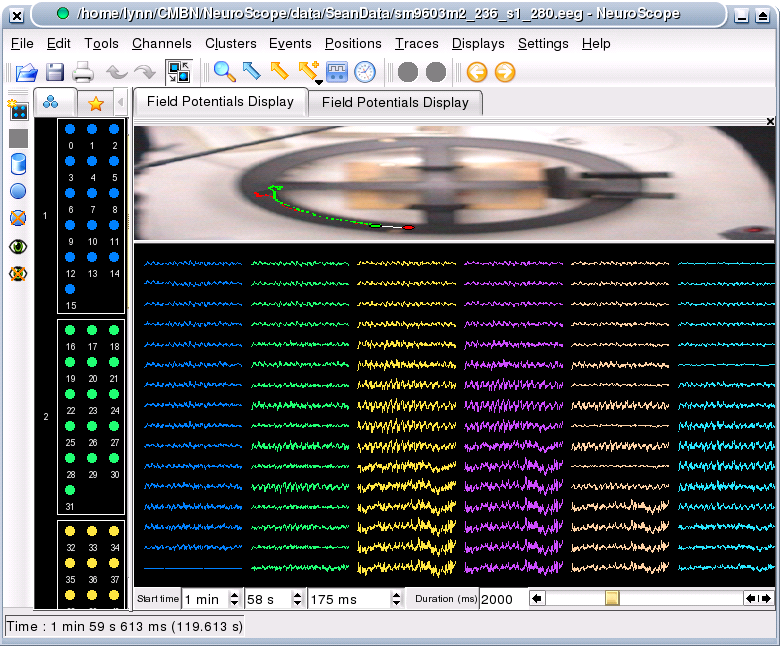The width and height of the screenshot is (780, 646).
Task: Close the position view with the x button
Action: 770,121
